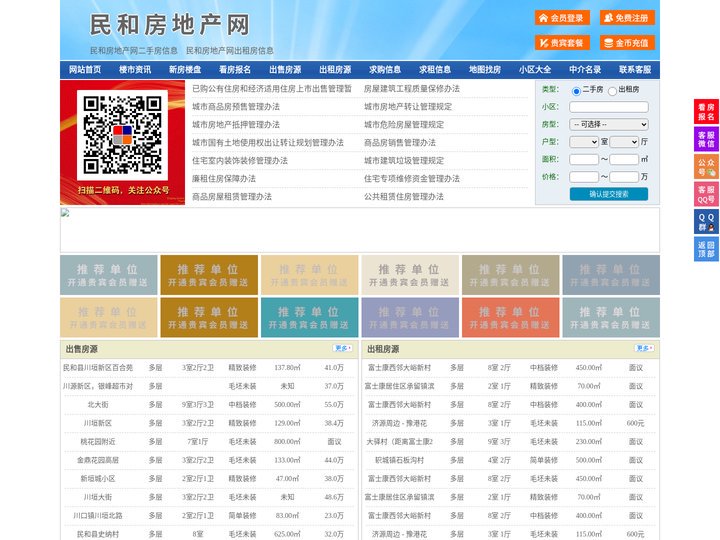Open the 新房楼盘 navigation item
Screen dimensions: 720x540
click(x=185, y=70)
